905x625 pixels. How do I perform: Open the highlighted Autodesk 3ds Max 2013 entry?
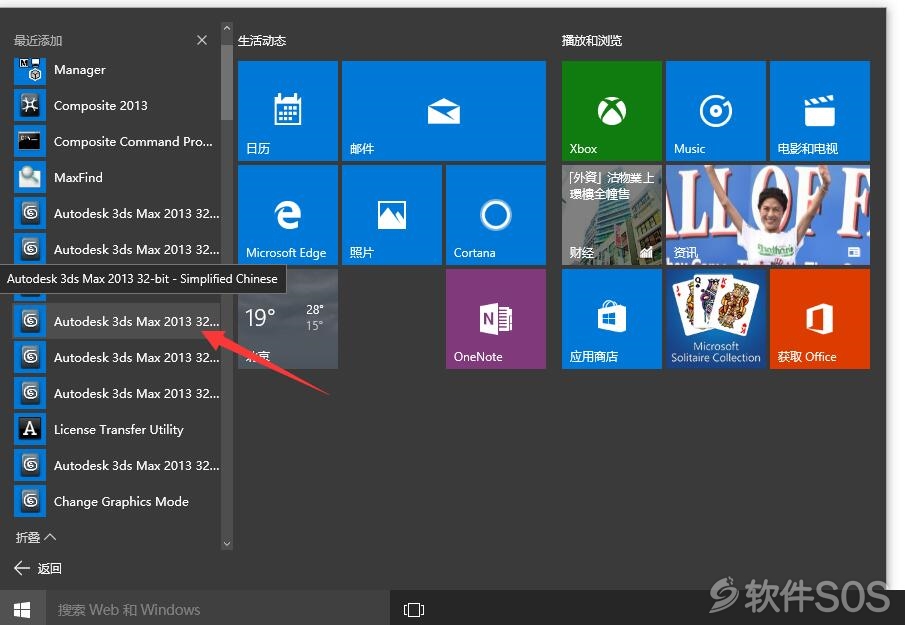116,321
